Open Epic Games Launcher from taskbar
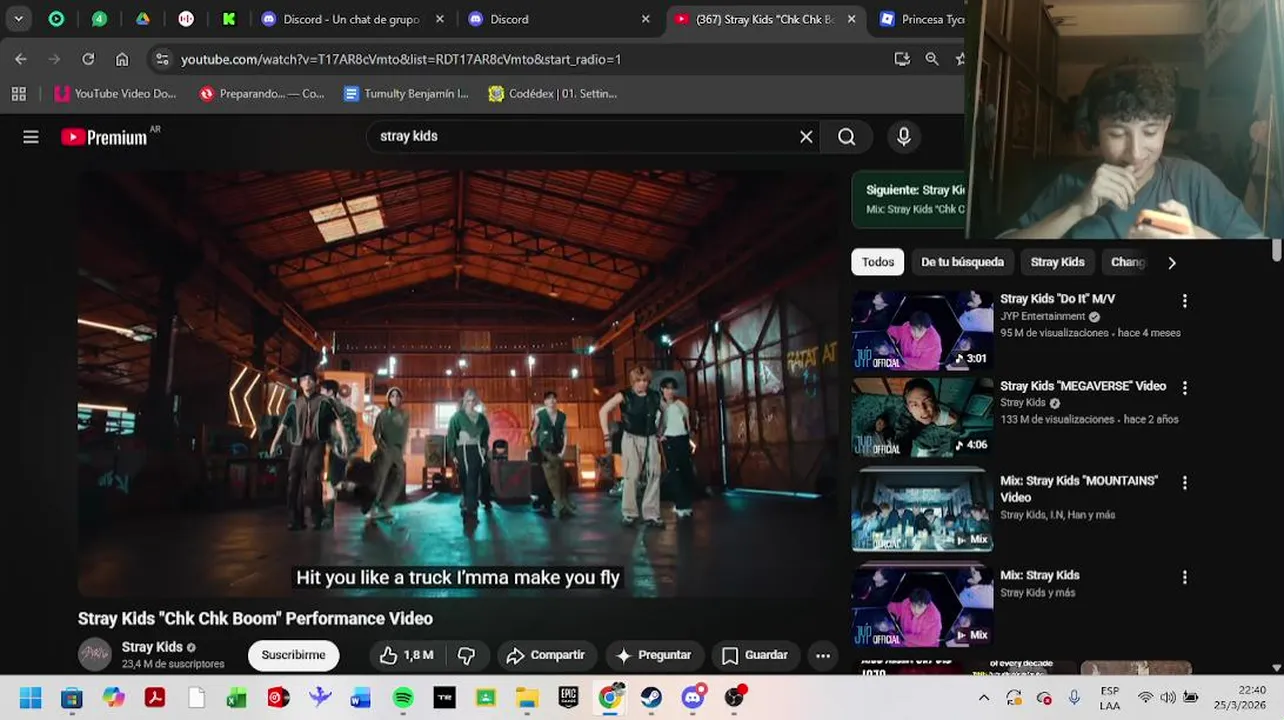1284x720 pixels. click(568, 697)
